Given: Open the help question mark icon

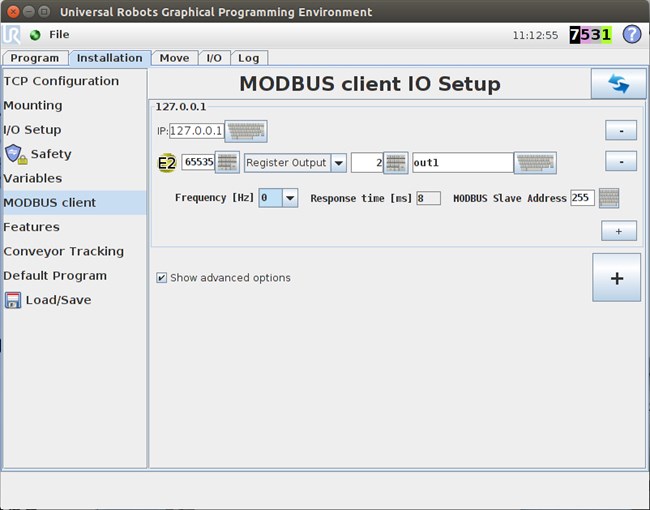Looking at the screenshot, I should coord(631,34).
